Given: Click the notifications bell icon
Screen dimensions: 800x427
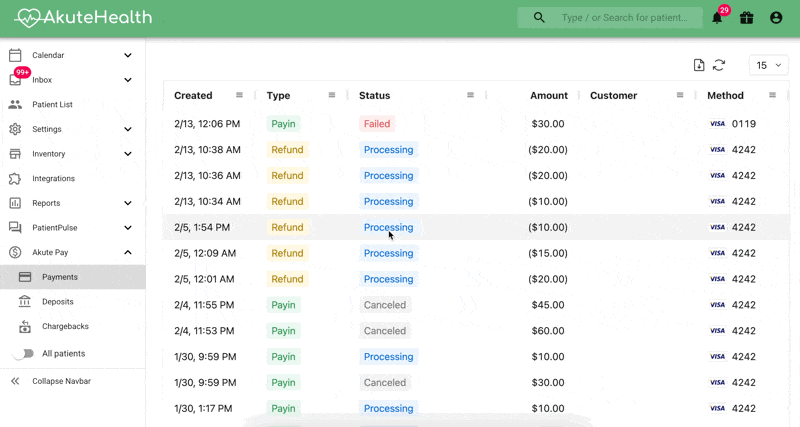Looking at the screenshot, I should [x=717, y=18].
